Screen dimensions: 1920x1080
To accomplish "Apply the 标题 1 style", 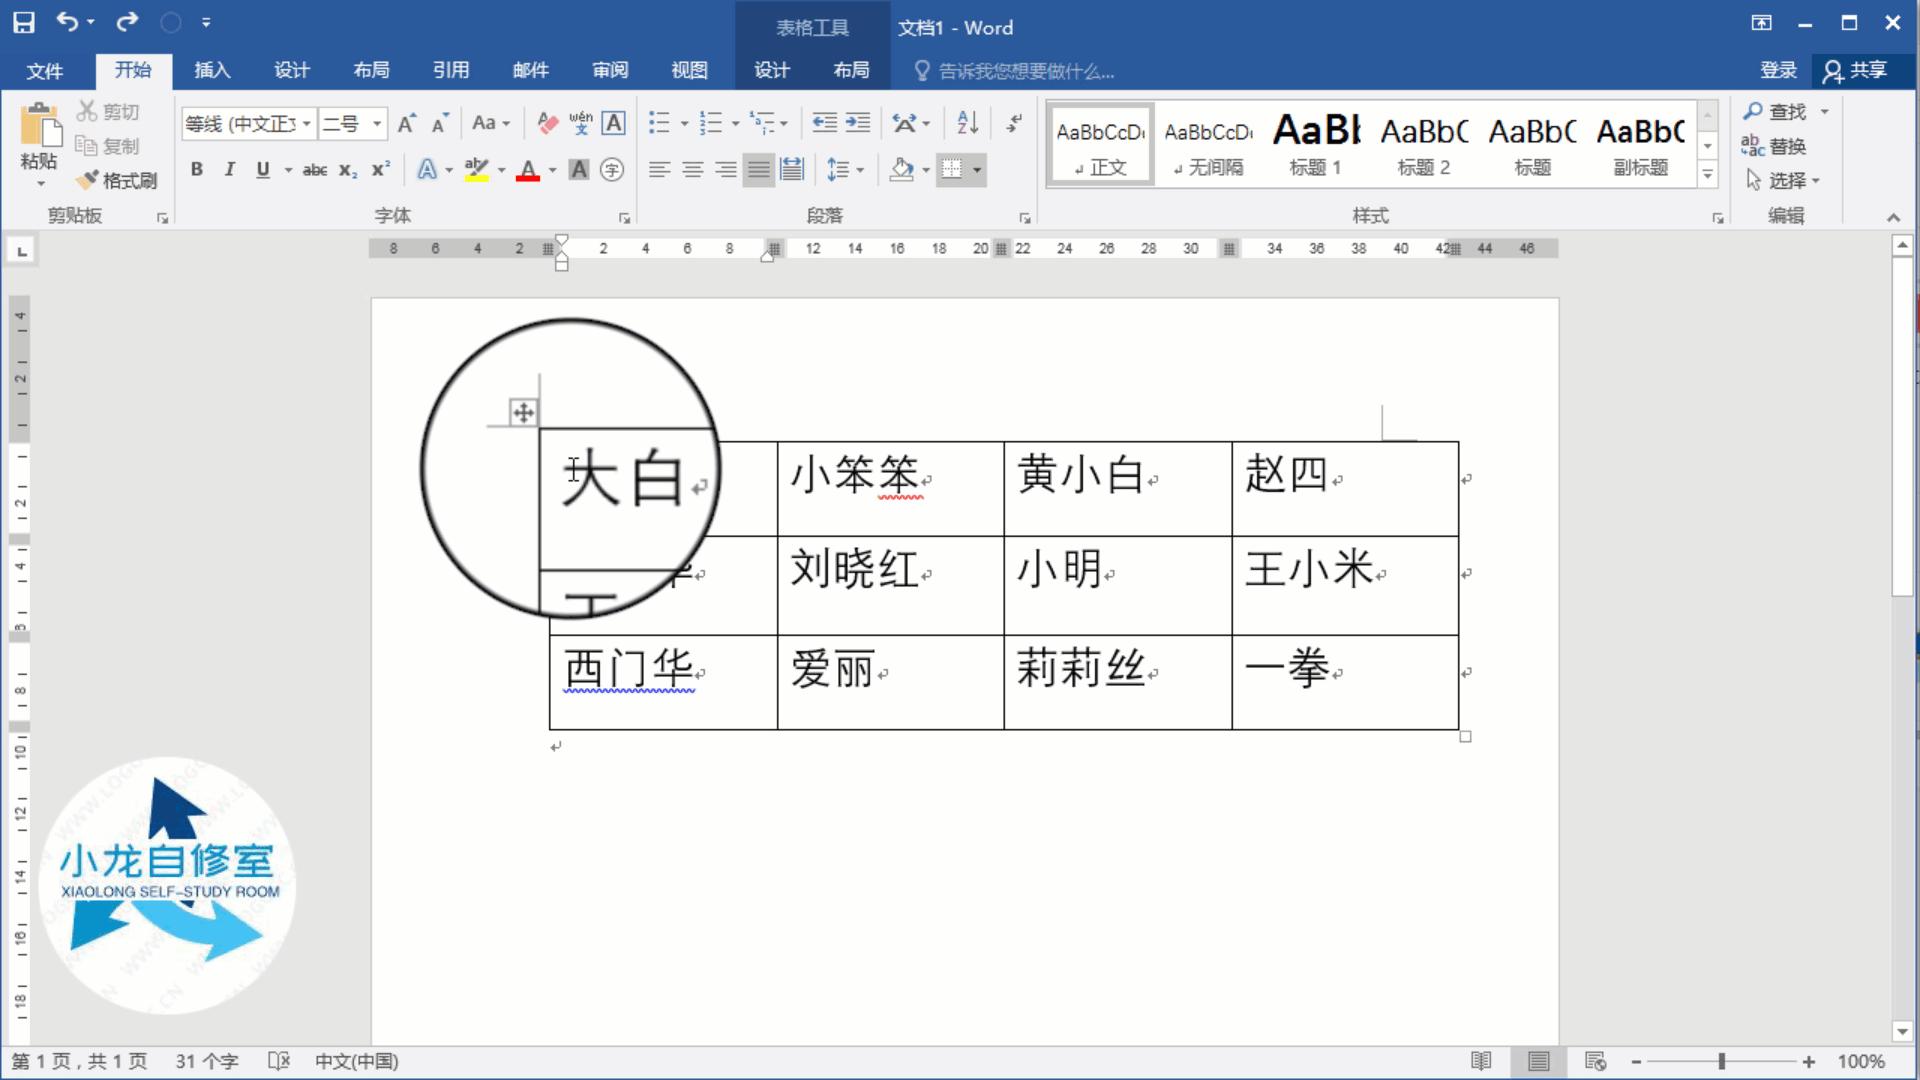I will pos(1315,143).
